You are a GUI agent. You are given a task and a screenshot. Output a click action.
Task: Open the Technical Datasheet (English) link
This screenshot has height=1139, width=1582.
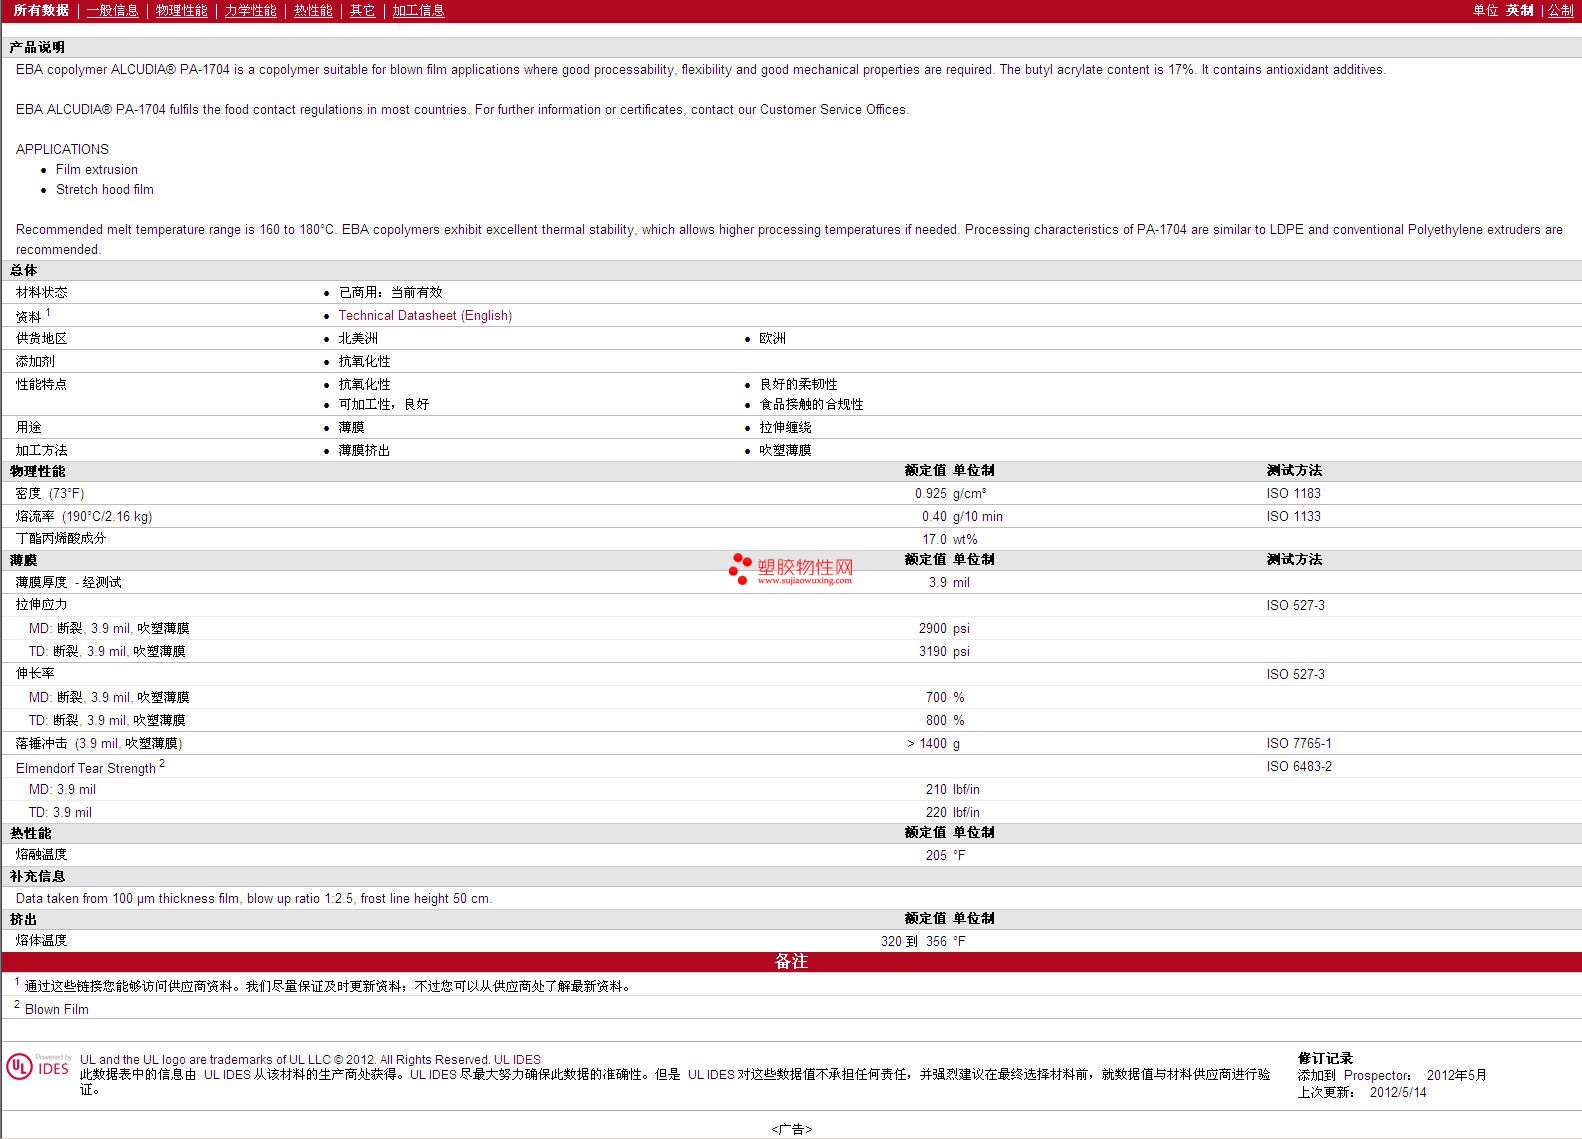(x=425, y=315)
